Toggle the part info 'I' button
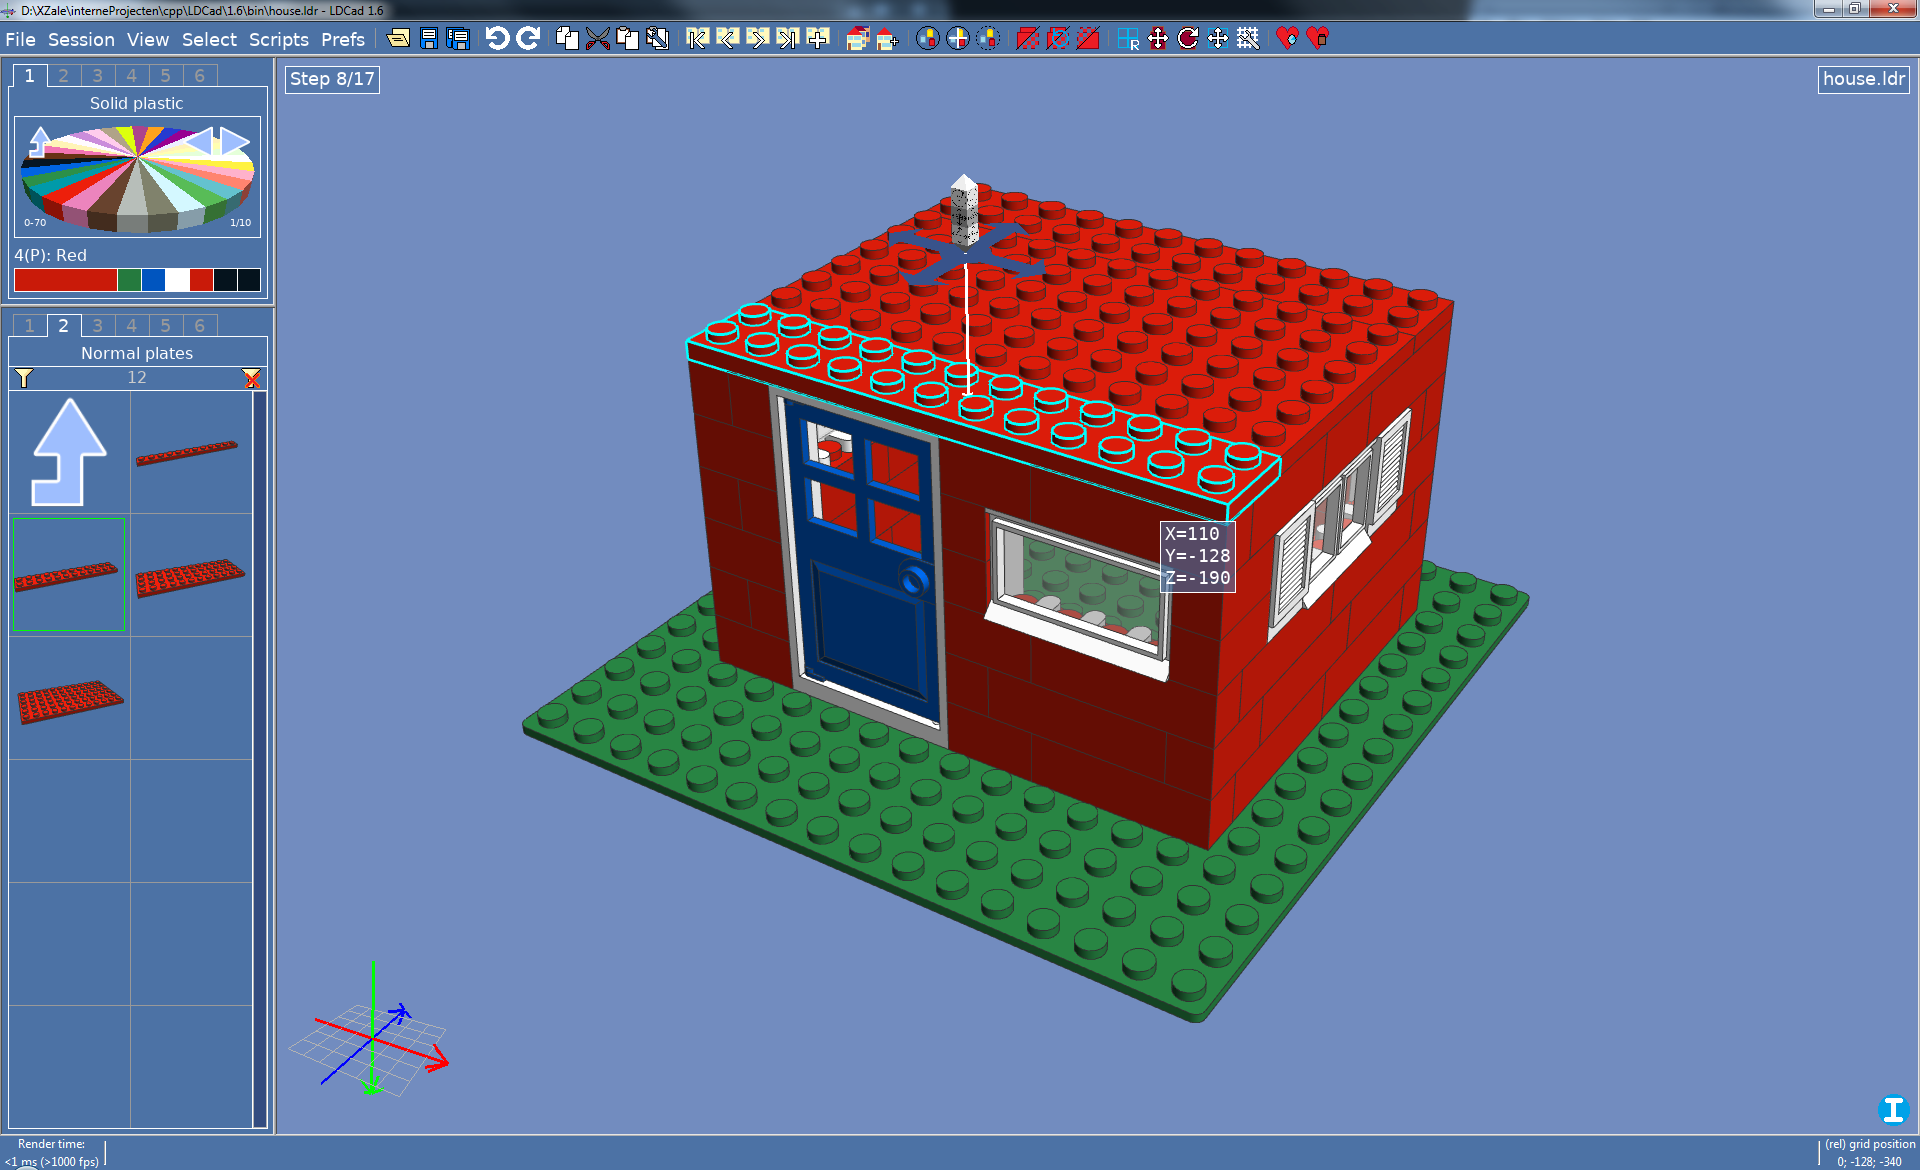 1892,1109
